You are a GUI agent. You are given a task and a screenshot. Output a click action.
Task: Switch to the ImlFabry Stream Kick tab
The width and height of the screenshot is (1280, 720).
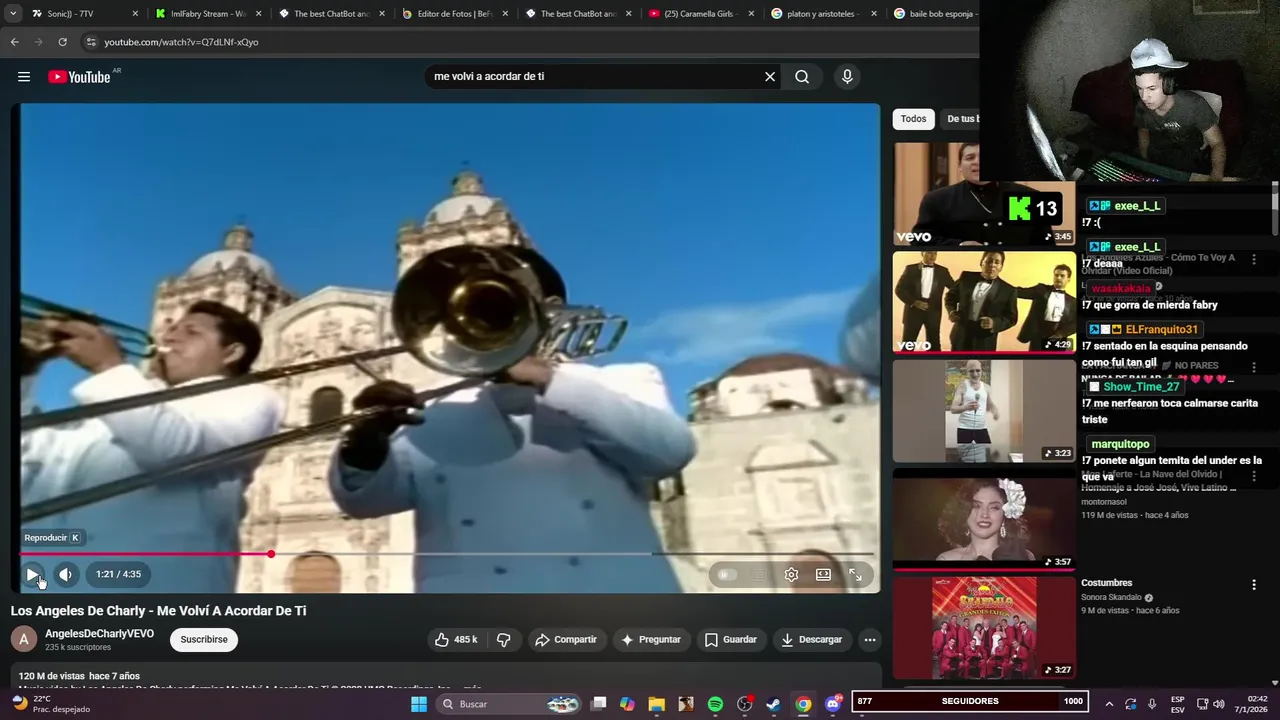click(207, 14)
